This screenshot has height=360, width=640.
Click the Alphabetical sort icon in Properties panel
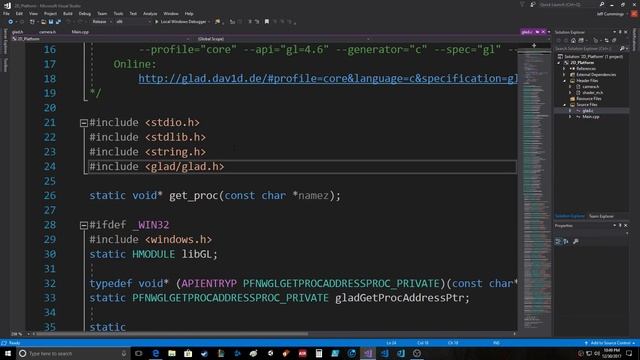tap(566, 242)
